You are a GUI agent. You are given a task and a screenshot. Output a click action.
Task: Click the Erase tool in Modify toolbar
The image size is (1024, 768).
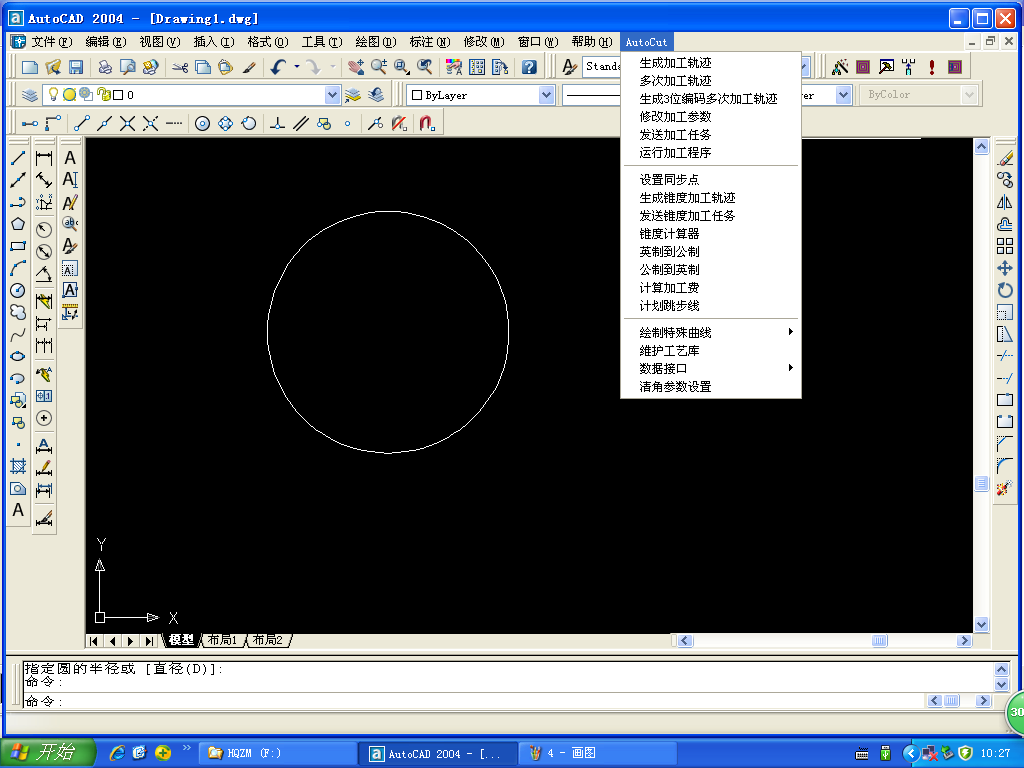[x=1005, y=158]
